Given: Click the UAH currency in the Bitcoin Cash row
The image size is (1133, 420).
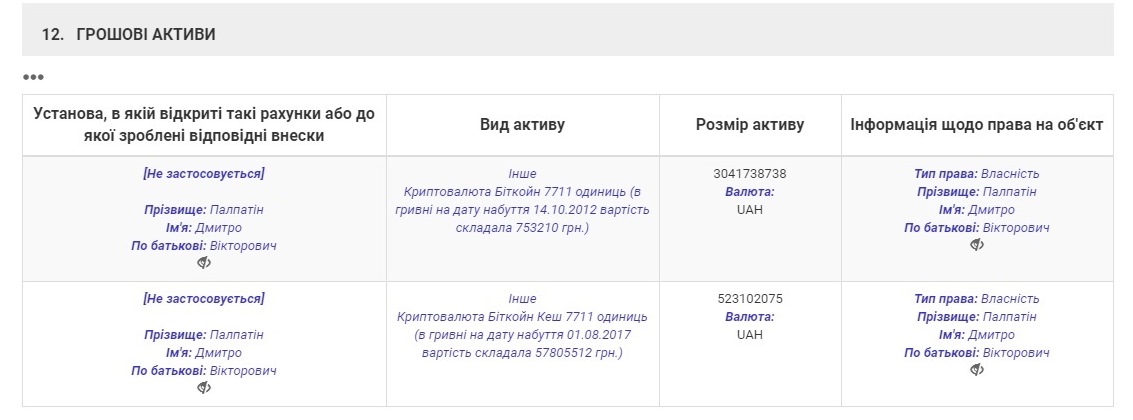Looking at the screenshot, I should point(750,335).
